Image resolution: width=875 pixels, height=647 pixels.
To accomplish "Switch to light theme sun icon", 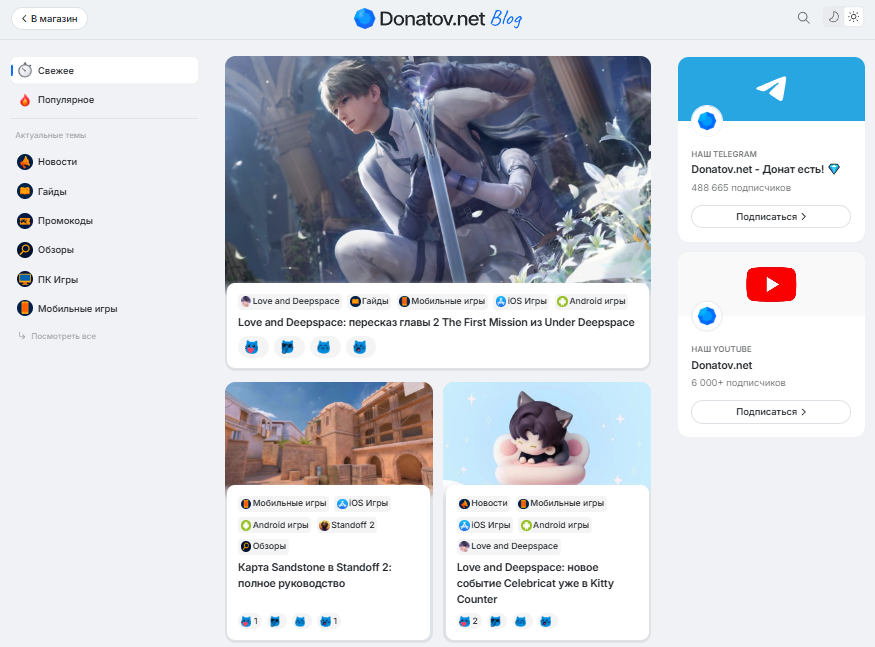I will pyautogui.click(x=853, y=17).
